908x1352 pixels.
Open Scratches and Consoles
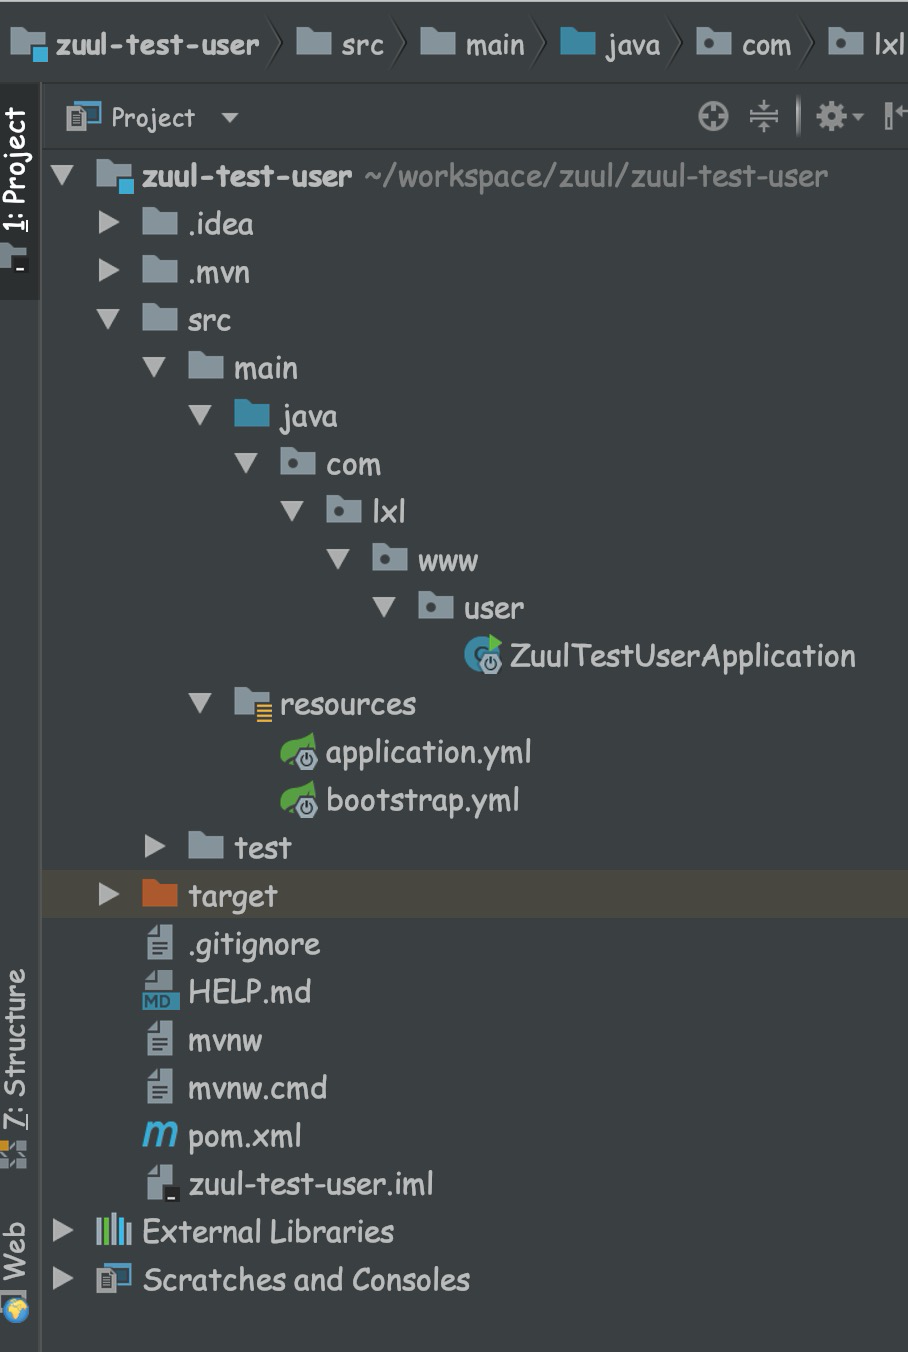pos(305,1279)
